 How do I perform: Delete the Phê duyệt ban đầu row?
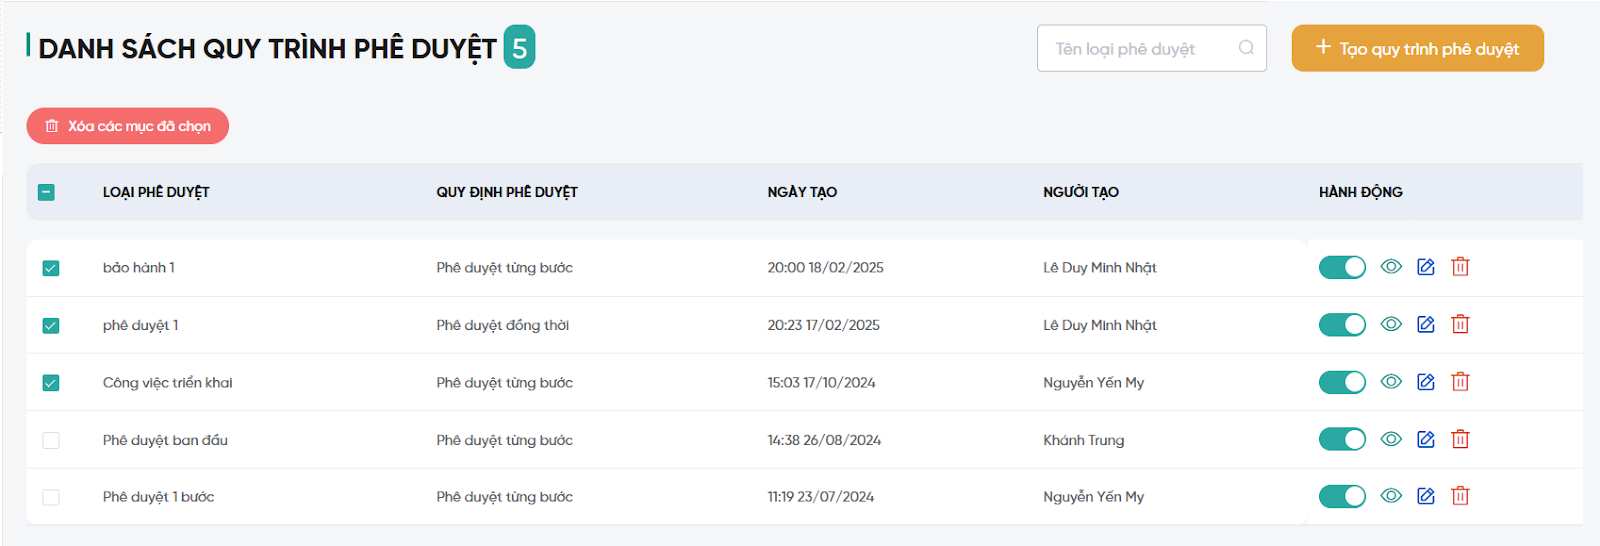click(1460, 439)
